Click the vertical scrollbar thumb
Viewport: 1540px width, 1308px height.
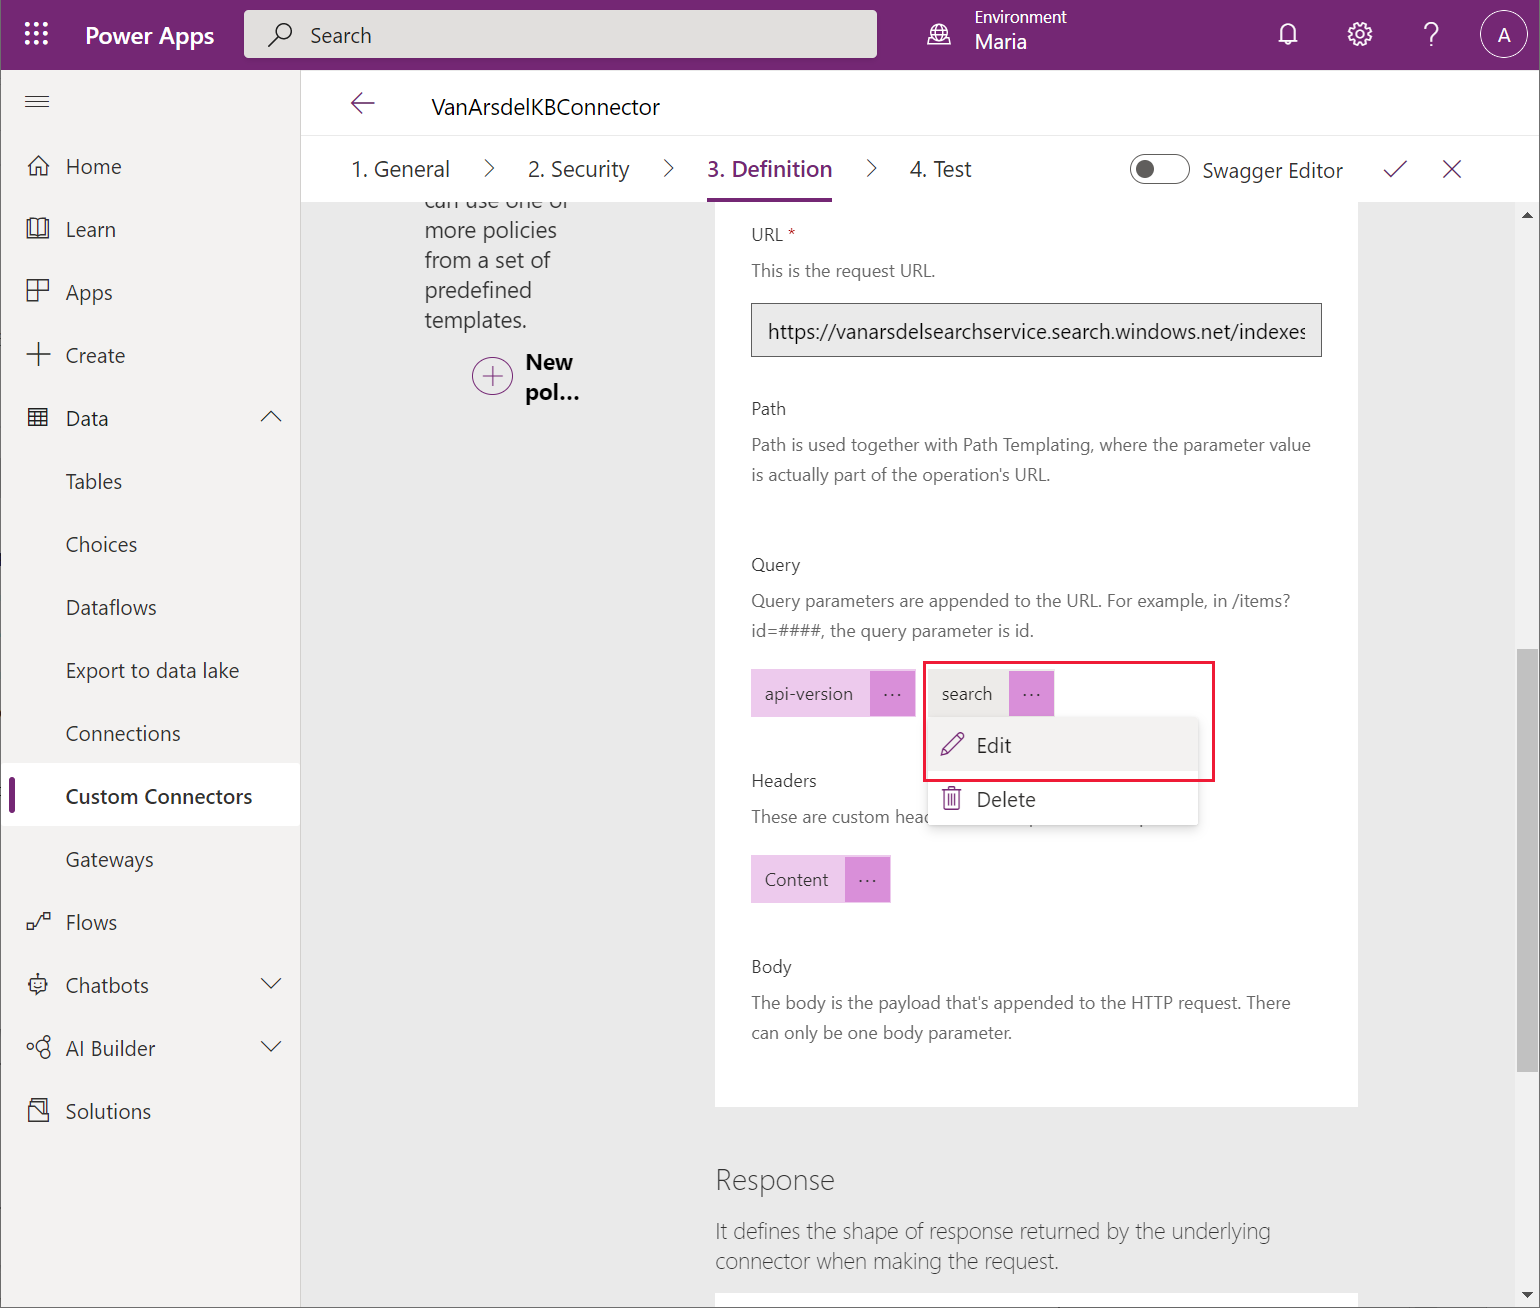[x=1527, y=860]
